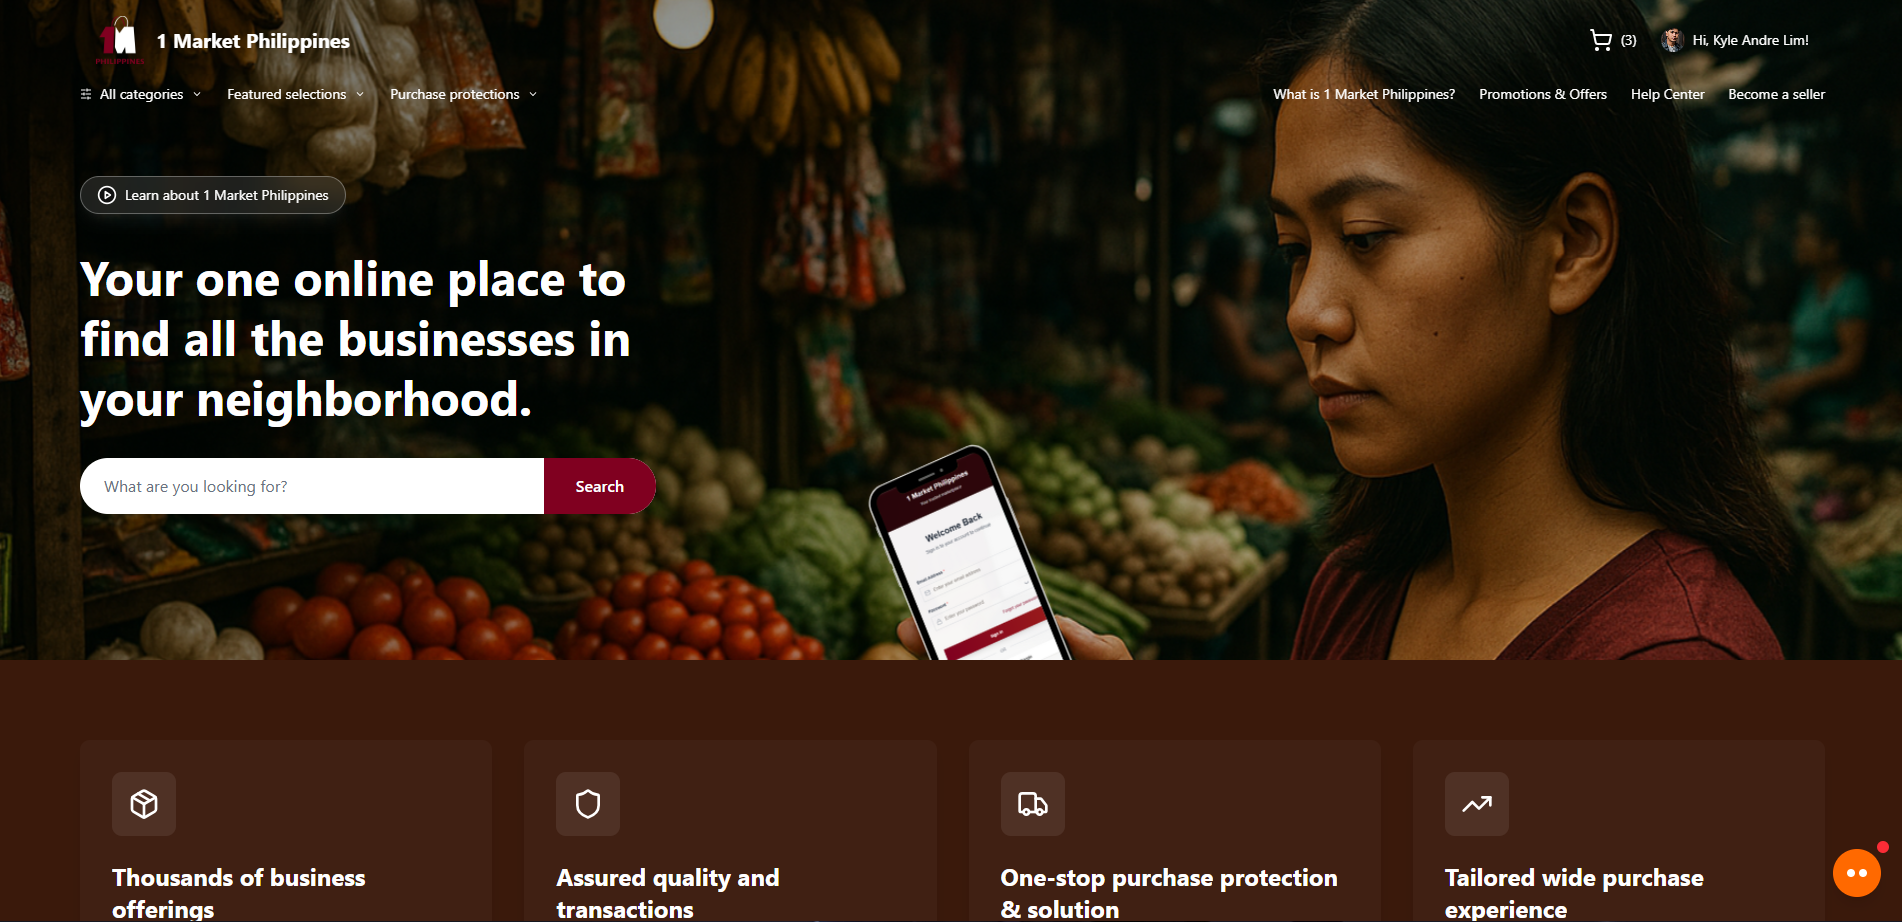Expand the All categories dropdown
Screen dimensions: 1902x922
(141, 94)
